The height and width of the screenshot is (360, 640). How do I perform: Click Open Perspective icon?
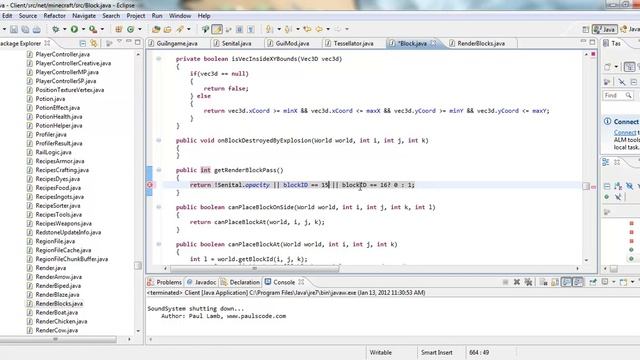tap(585, 29)
